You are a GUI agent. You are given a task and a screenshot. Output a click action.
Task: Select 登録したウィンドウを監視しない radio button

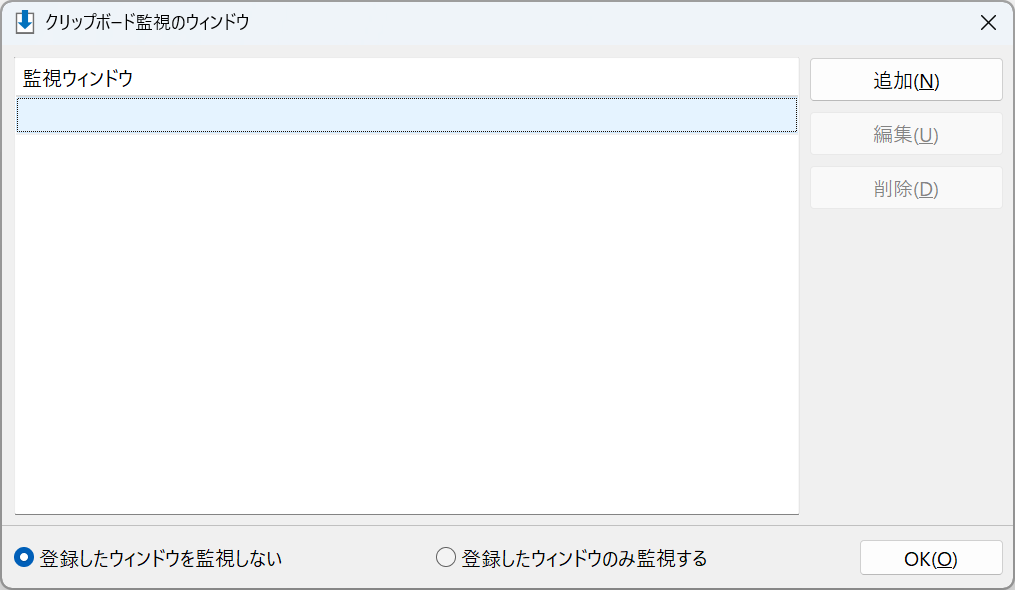point(24,558)
